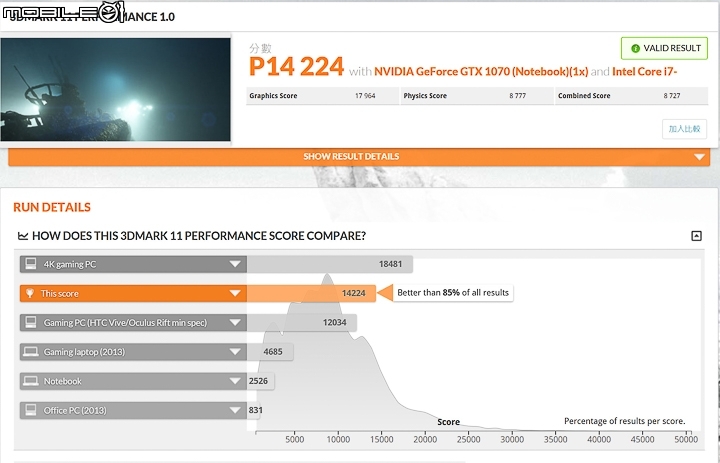Click the Valid Result badge
The height and width of the screenshot is (463, 720).
point(664,48)
